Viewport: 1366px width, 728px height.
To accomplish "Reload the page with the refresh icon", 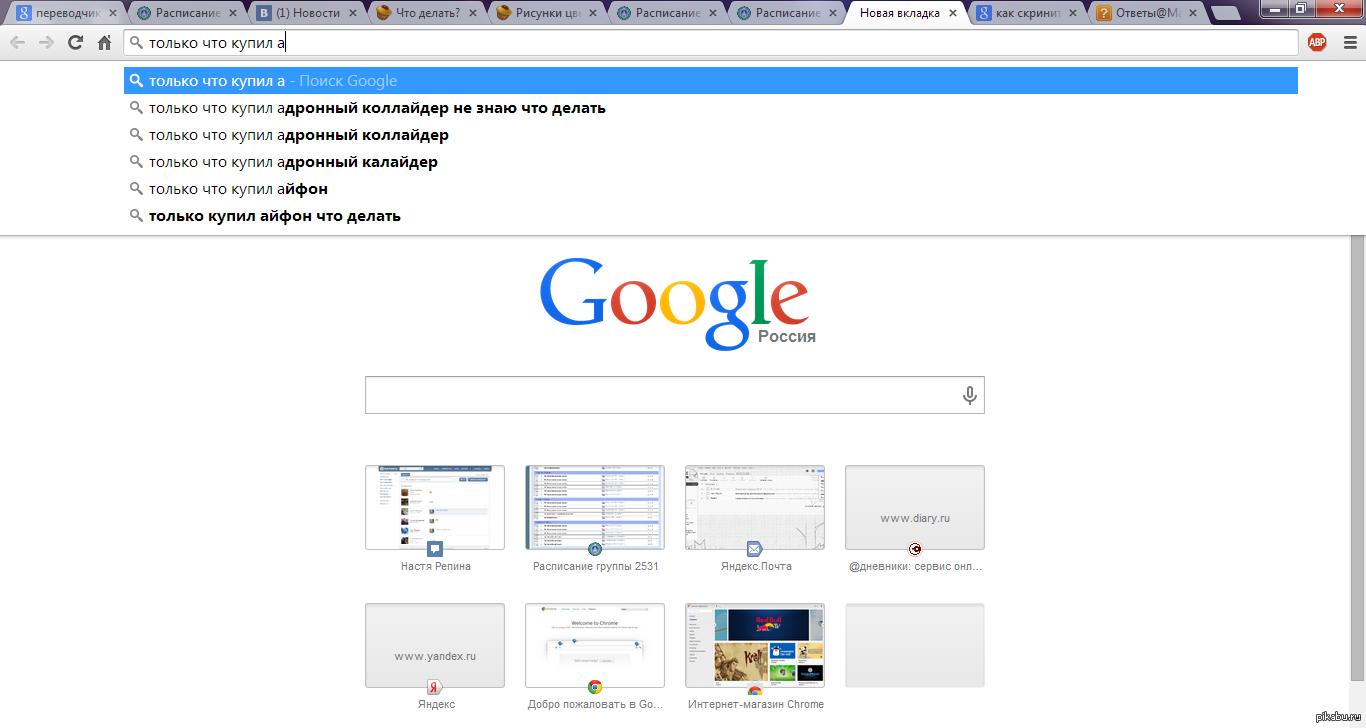I will [75, 43].
